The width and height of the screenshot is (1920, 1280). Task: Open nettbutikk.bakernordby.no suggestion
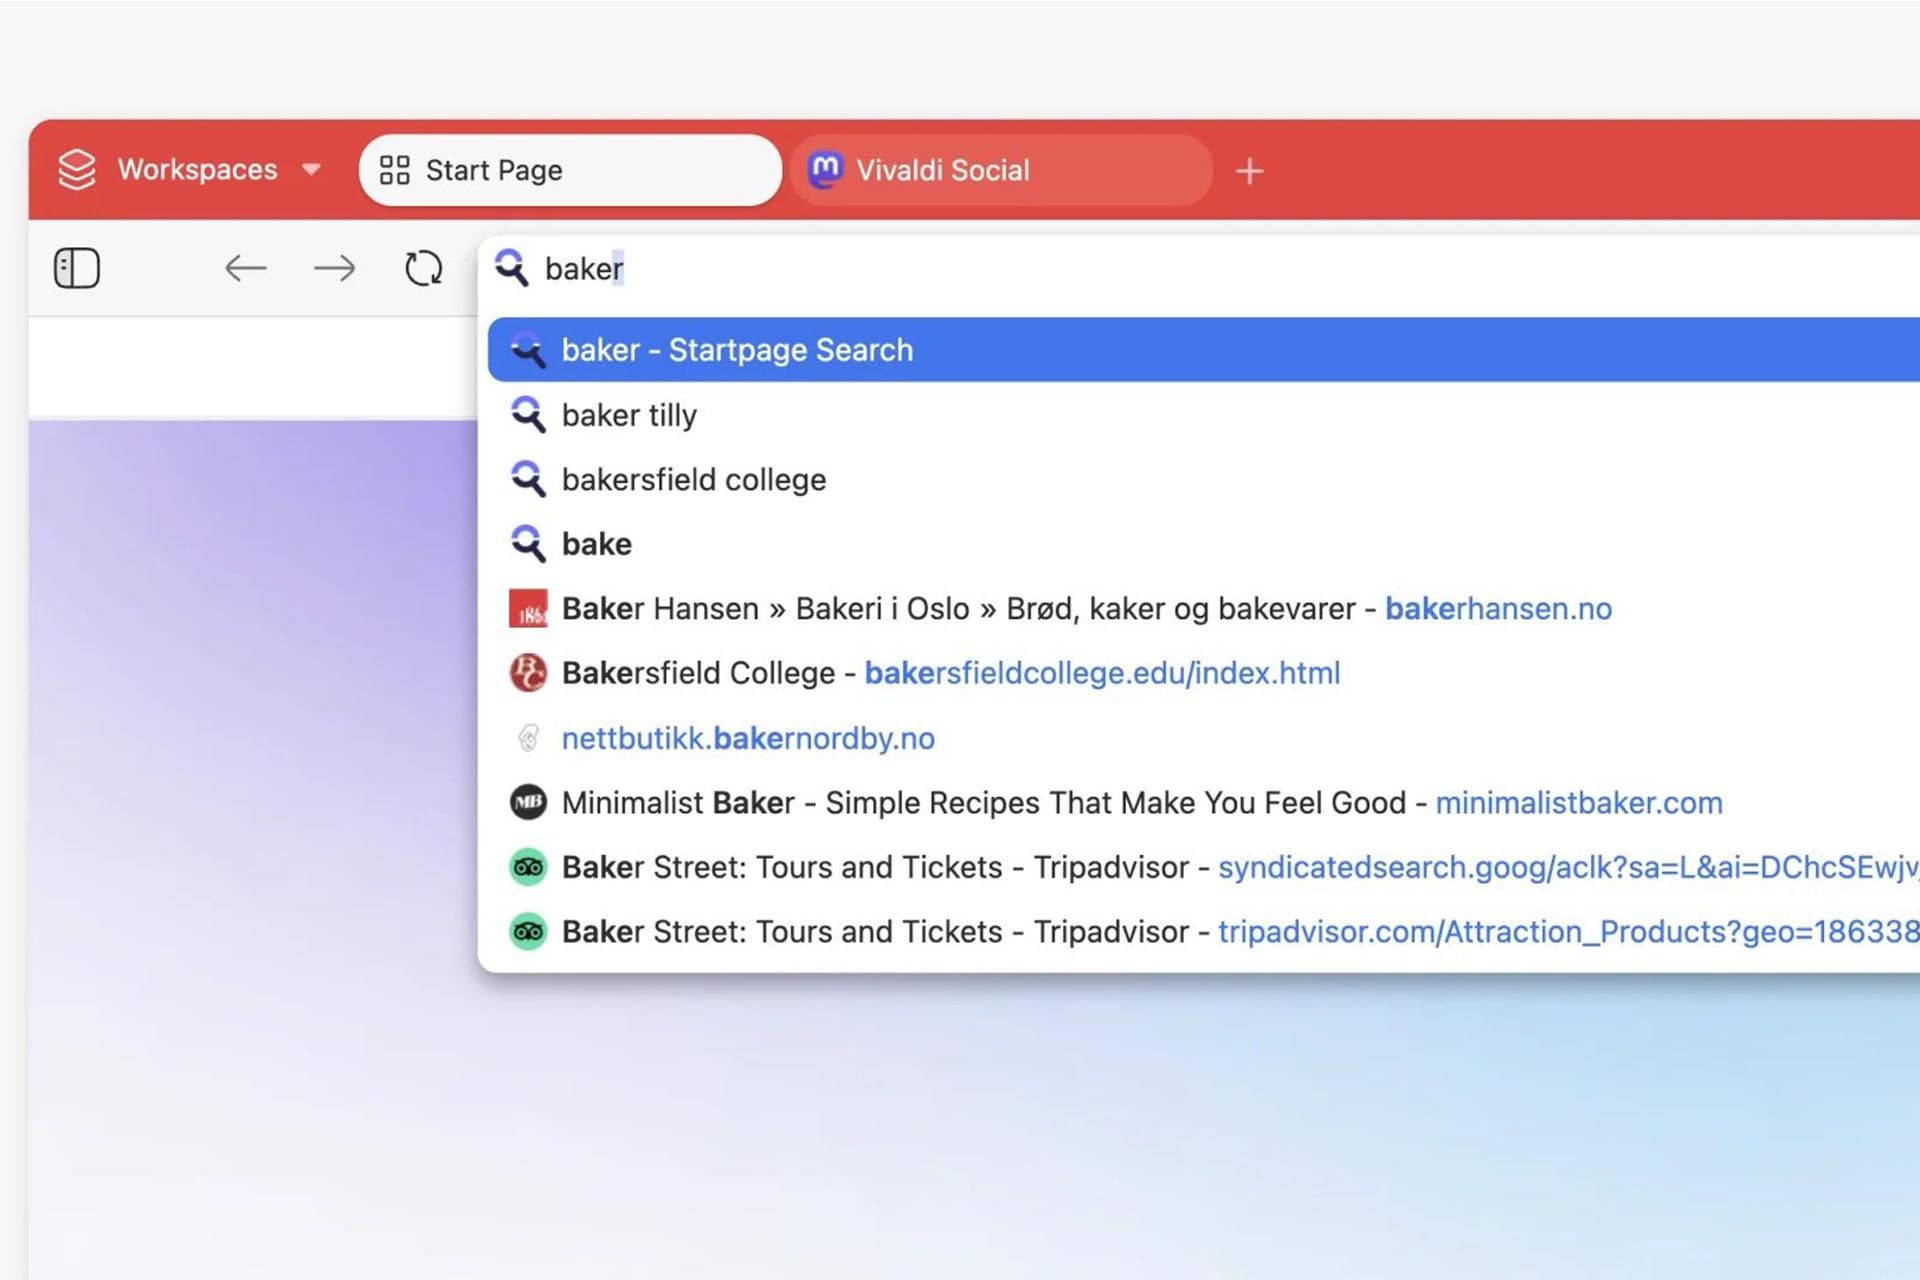click(748, 738)
